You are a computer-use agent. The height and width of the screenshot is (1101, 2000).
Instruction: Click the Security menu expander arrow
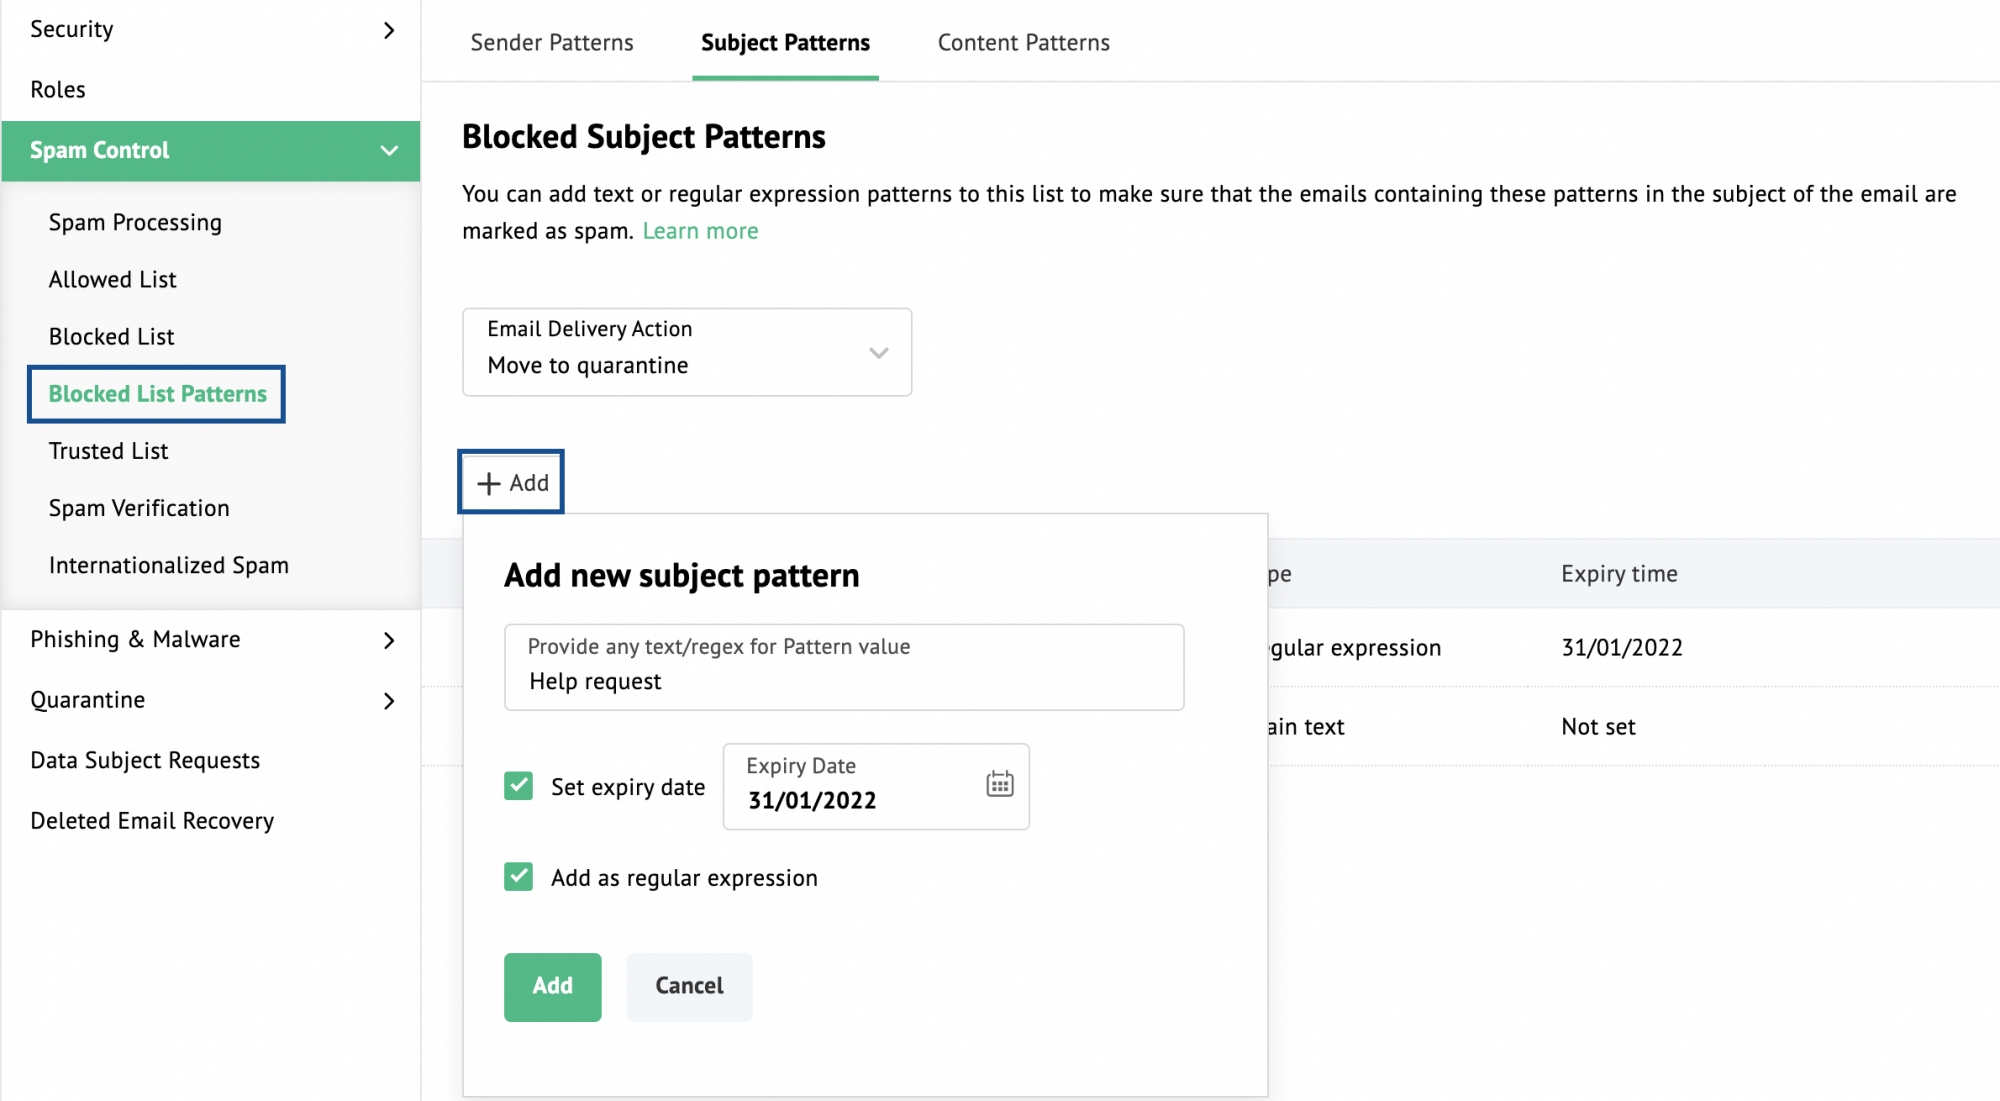click(x=388, y=26)
